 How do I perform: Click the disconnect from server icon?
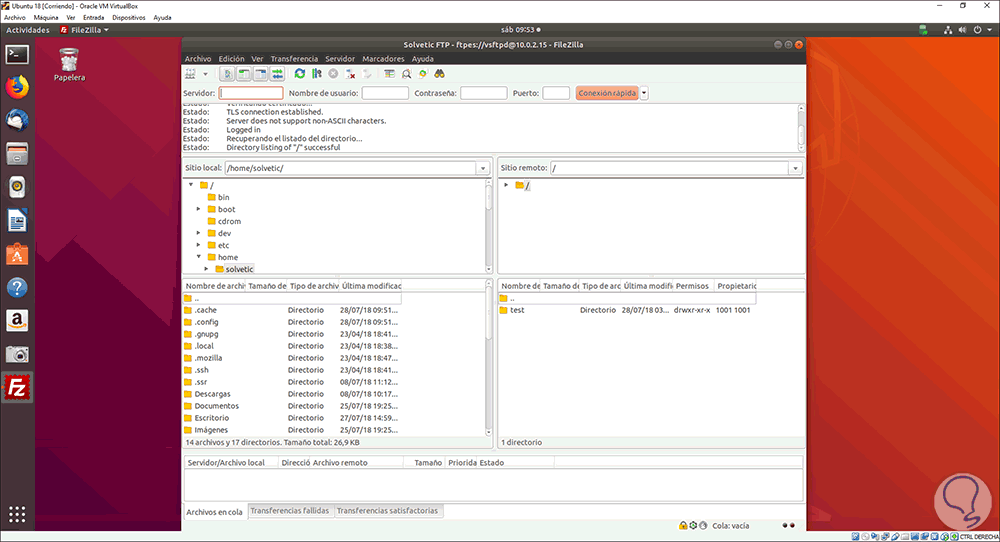351,74
